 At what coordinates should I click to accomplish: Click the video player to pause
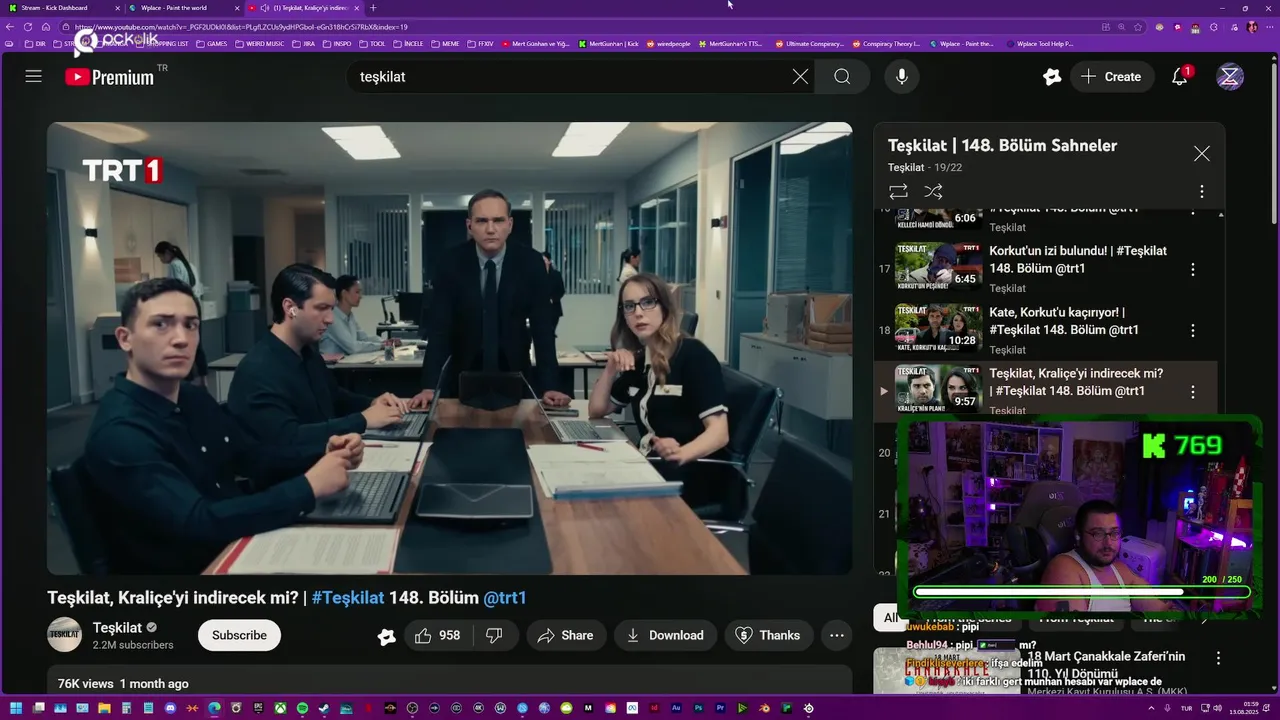pos(449,348)
